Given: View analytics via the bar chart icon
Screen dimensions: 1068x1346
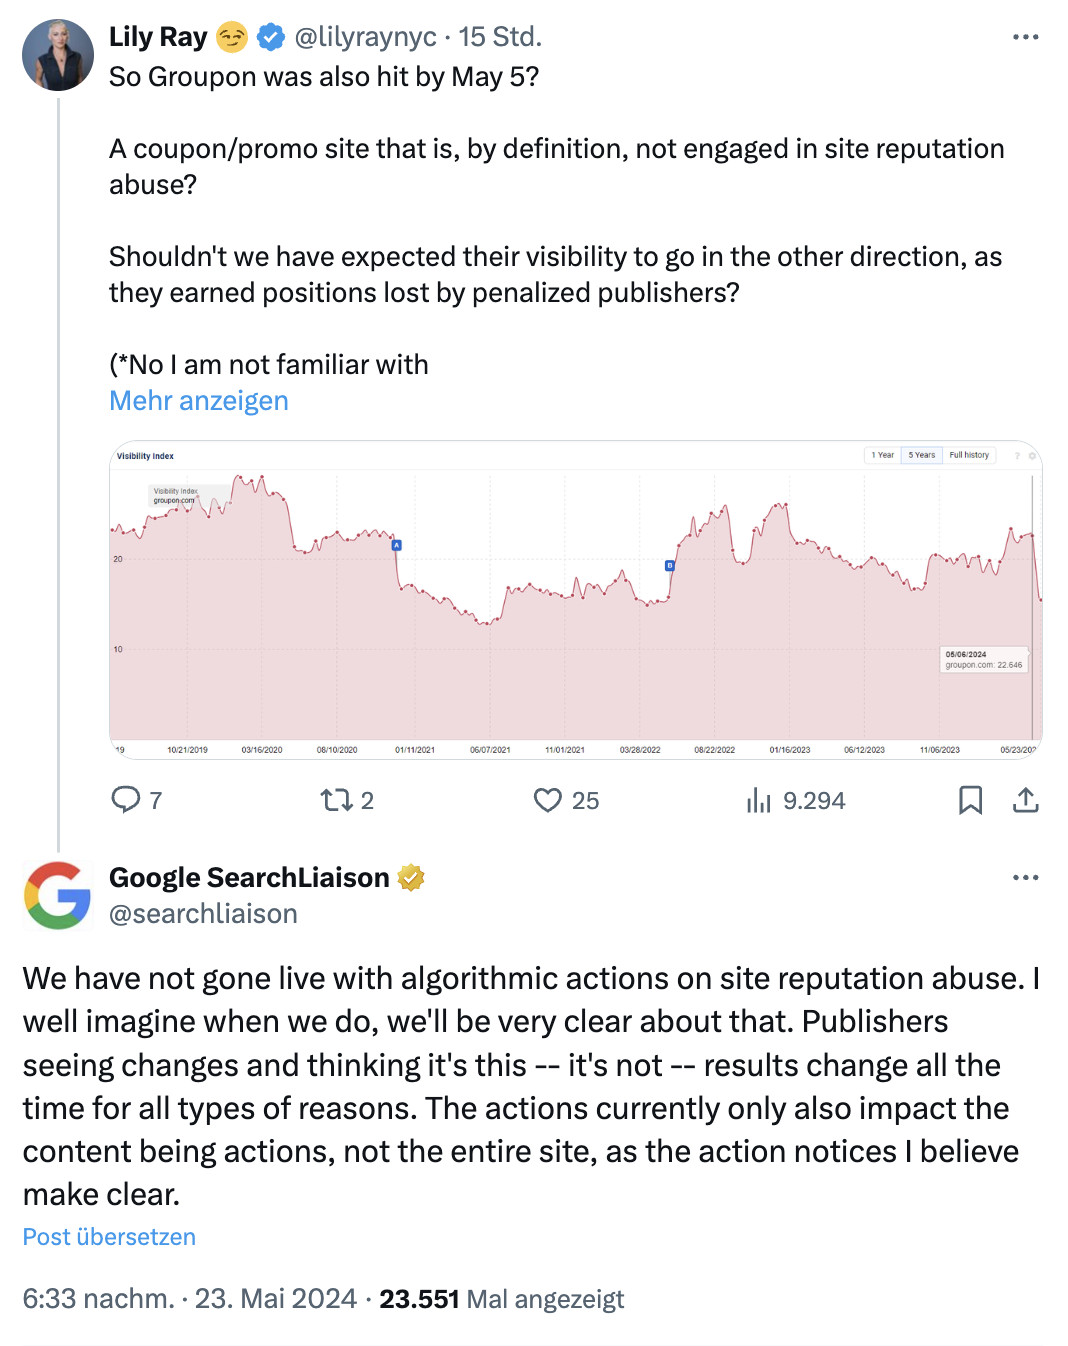Looking at the screenshot, I should (761, 800).
